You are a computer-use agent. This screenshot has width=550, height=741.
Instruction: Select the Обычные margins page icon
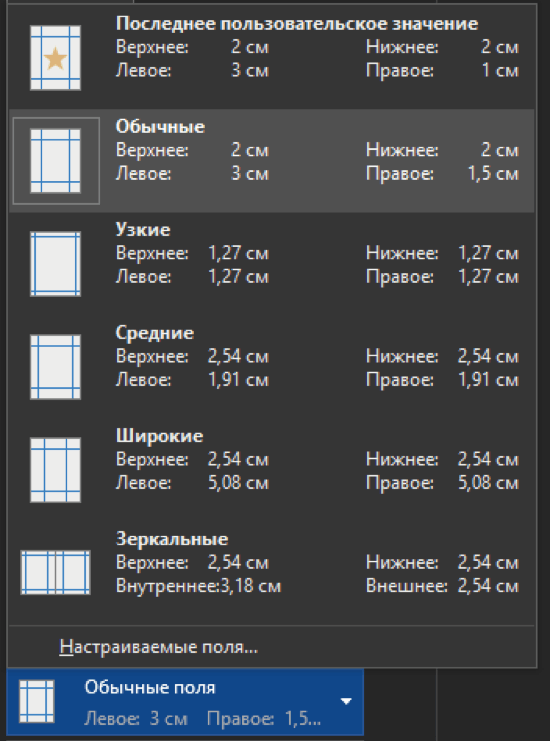click(x=55, y=161)
